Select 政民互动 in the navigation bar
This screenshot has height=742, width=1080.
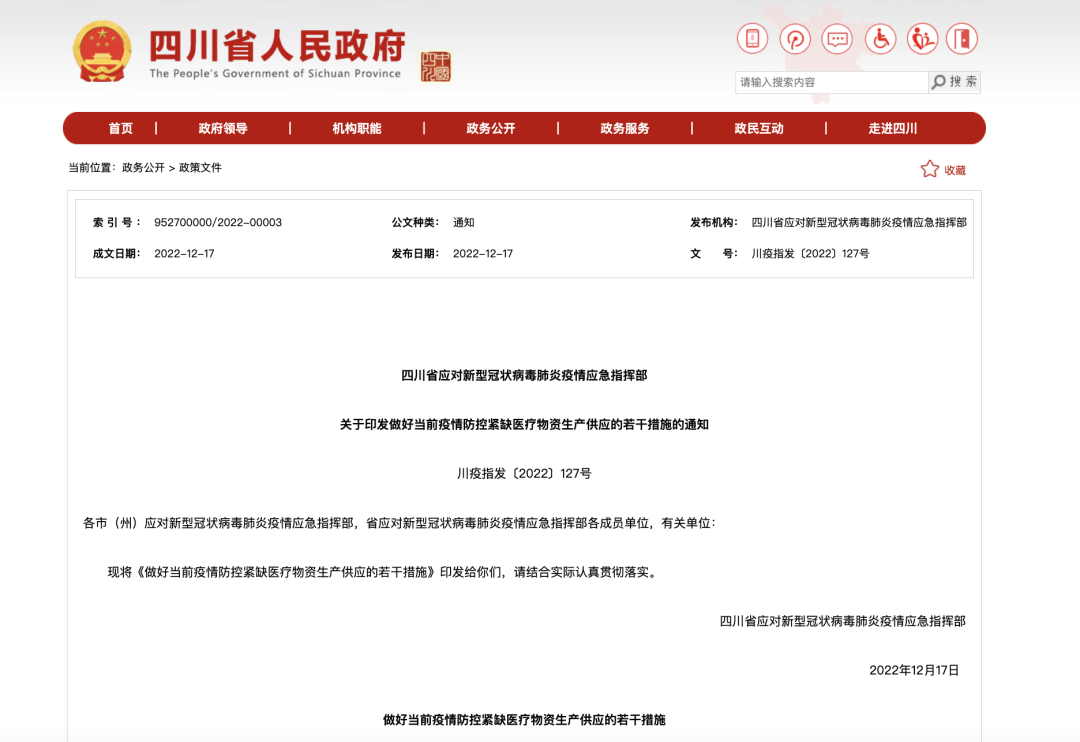[758, 128]
